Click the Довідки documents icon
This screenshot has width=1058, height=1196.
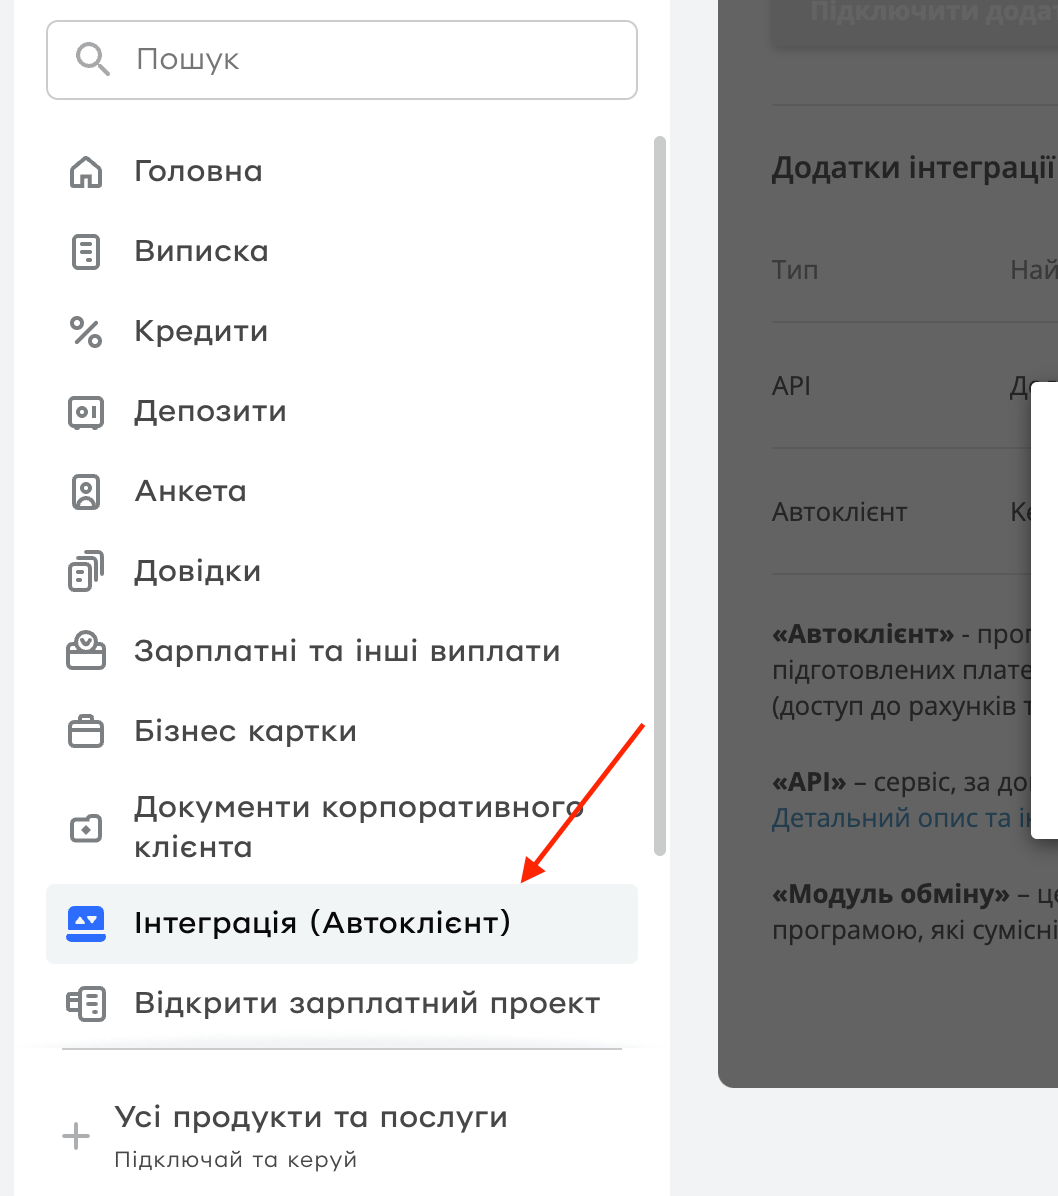pyautogui.click(x=85, y=571)
